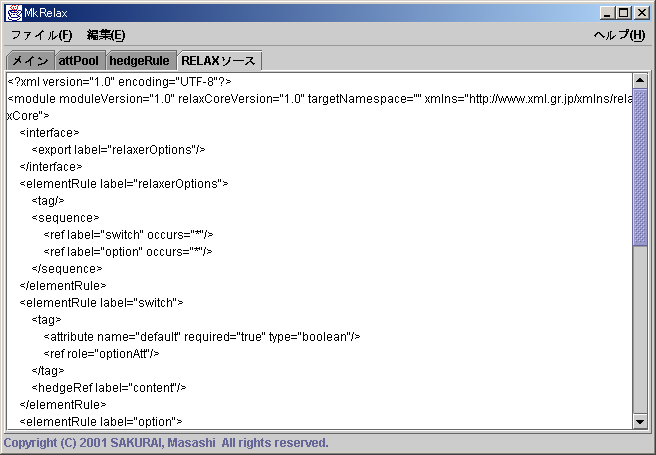Click the empty scrollbar track below the thumb
This screenshot has width=656, height=455.
tap(640, 330)
